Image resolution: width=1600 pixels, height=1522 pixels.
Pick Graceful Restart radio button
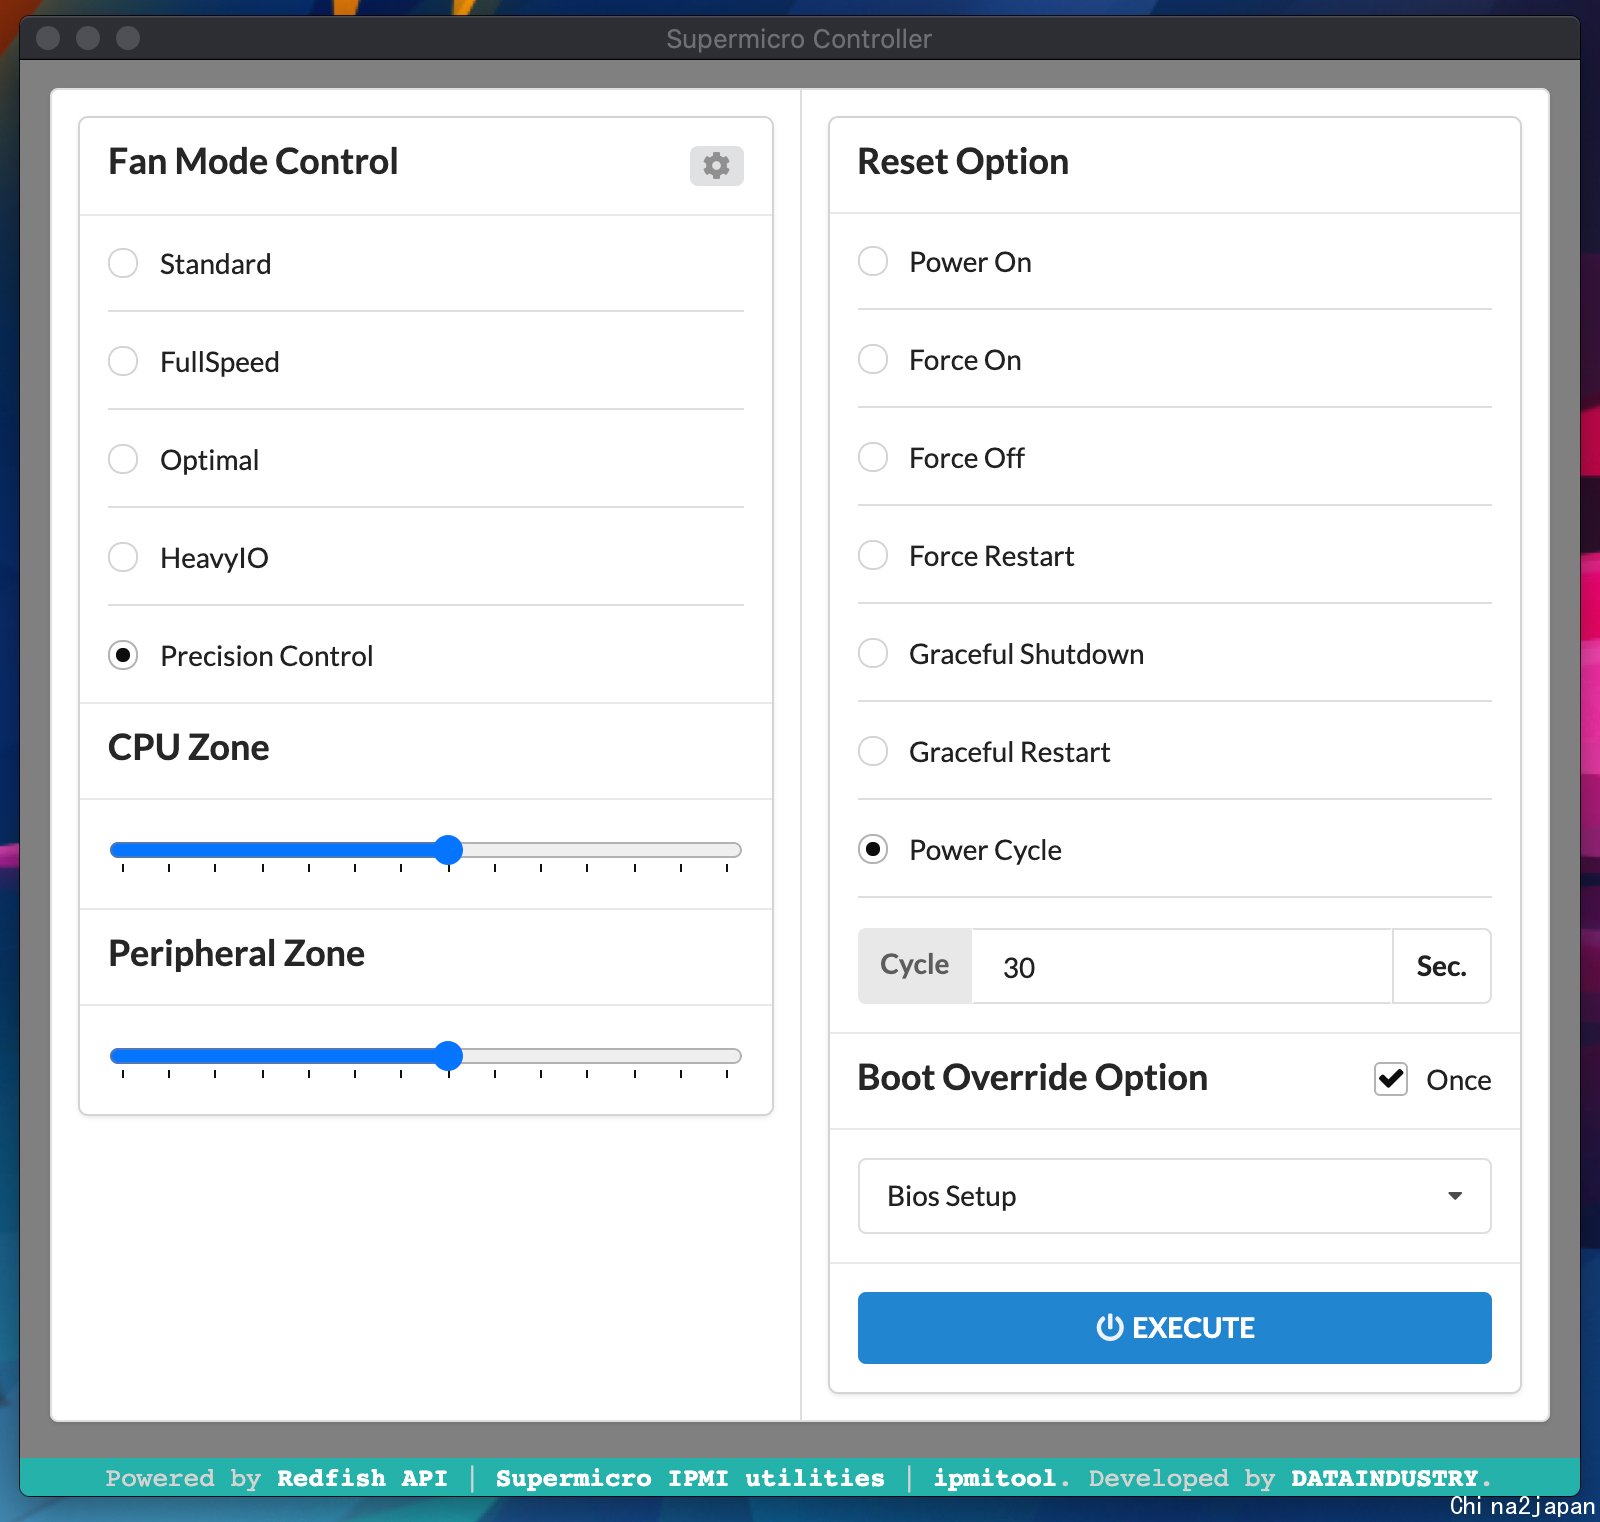point(873,751)
